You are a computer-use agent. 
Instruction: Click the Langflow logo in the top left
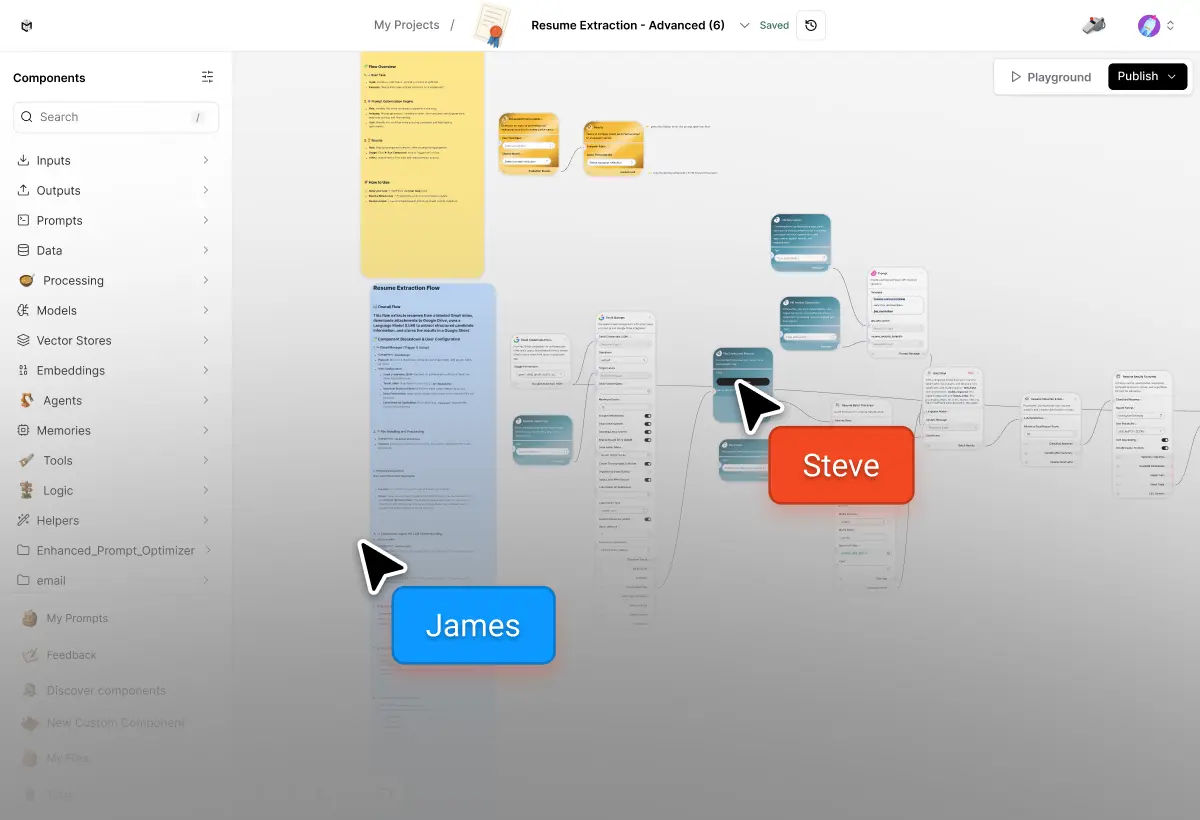point(26,25)
